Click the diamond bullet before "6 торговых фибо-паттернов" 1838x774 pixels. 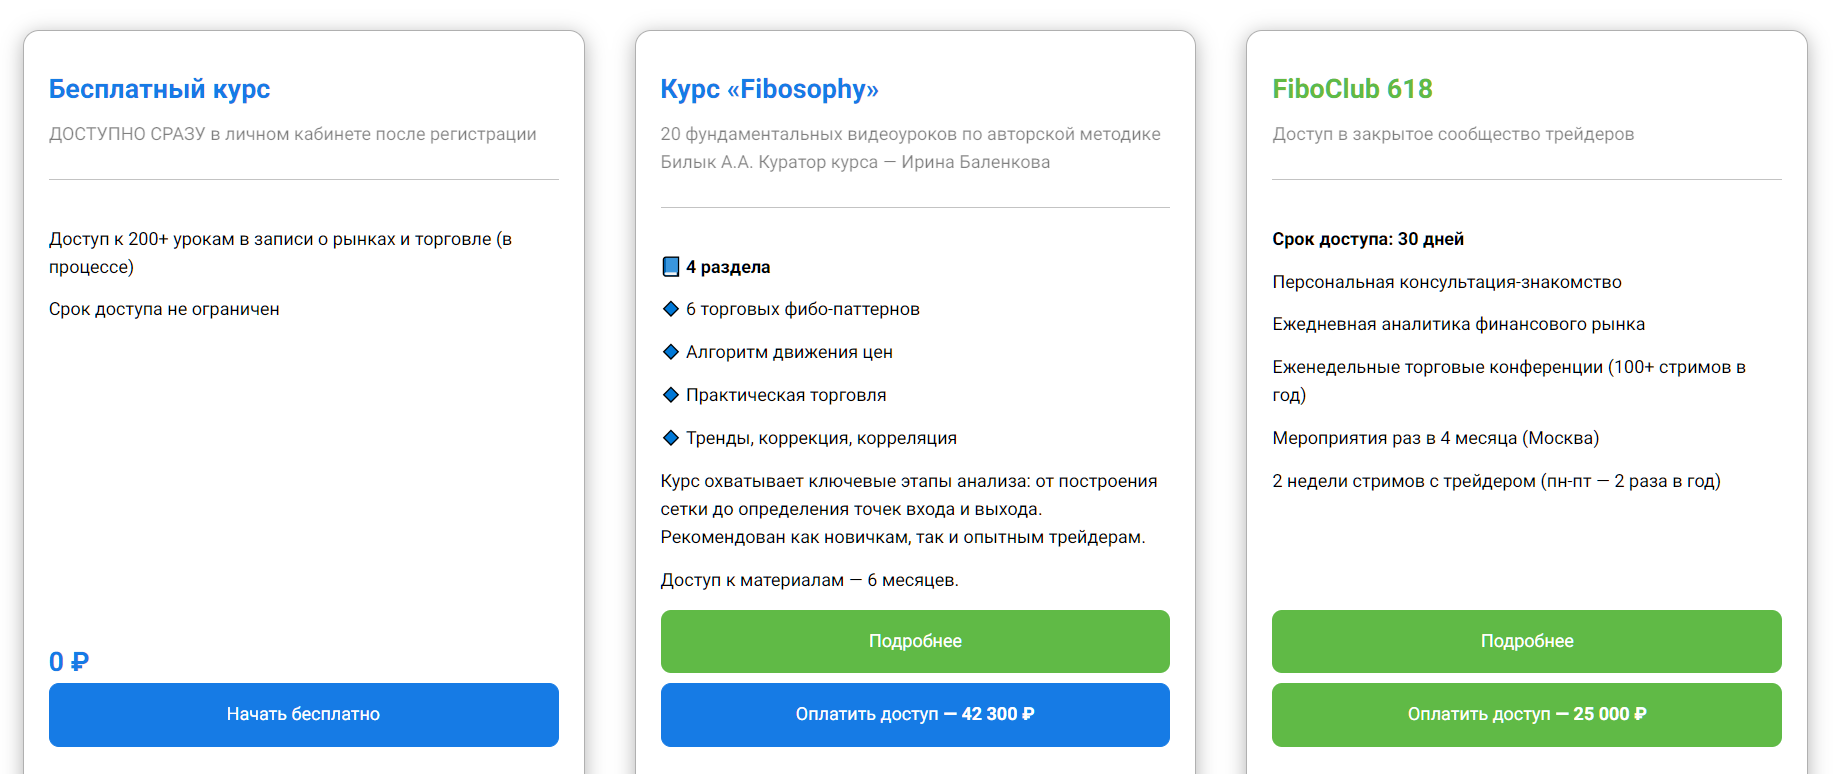[671, 309]
